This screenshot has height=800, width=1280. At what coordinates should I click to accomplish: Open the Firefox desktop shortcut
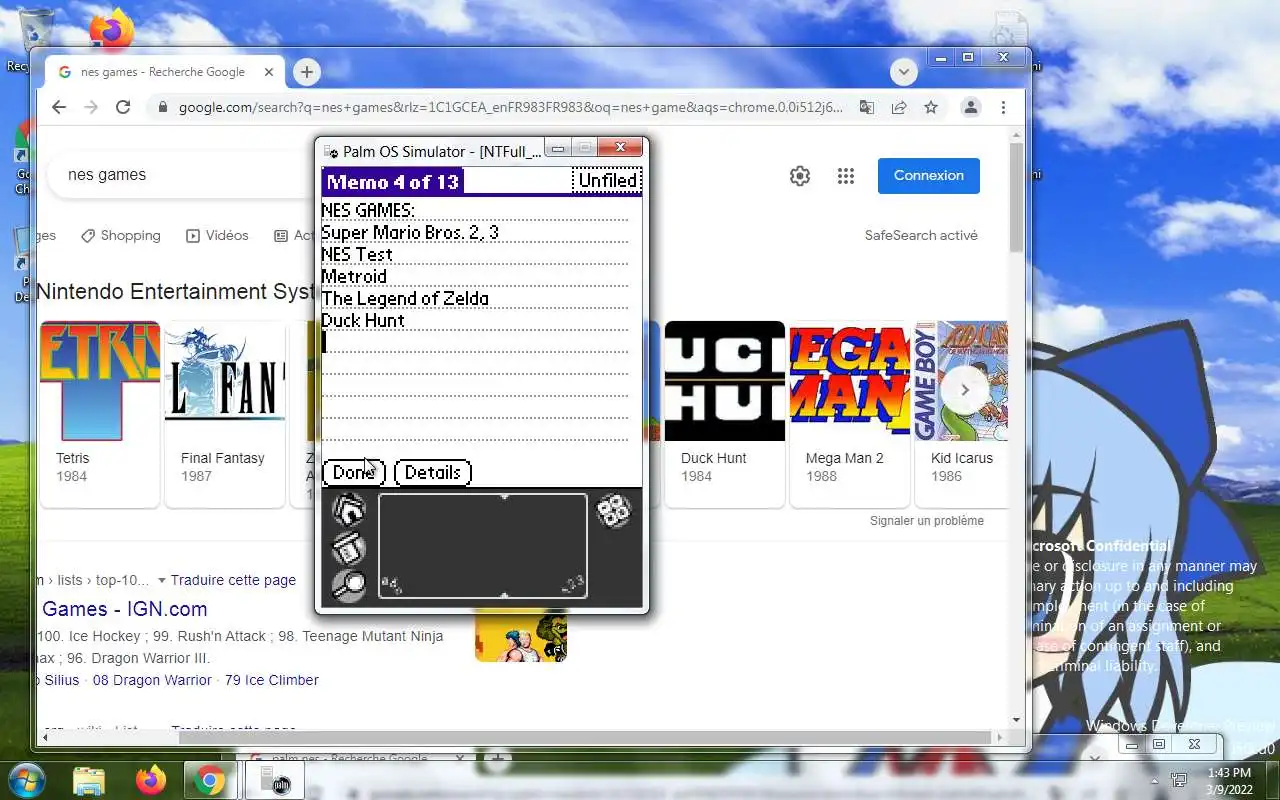pyautogui.click(x=111, y=28)
